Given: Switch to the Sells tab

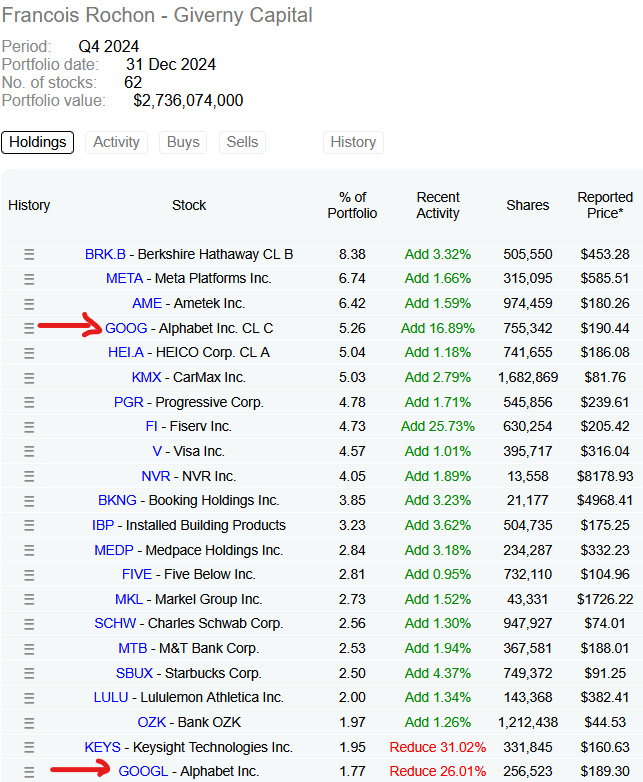Looking at the screenshot, I should [x=242, y=142].
